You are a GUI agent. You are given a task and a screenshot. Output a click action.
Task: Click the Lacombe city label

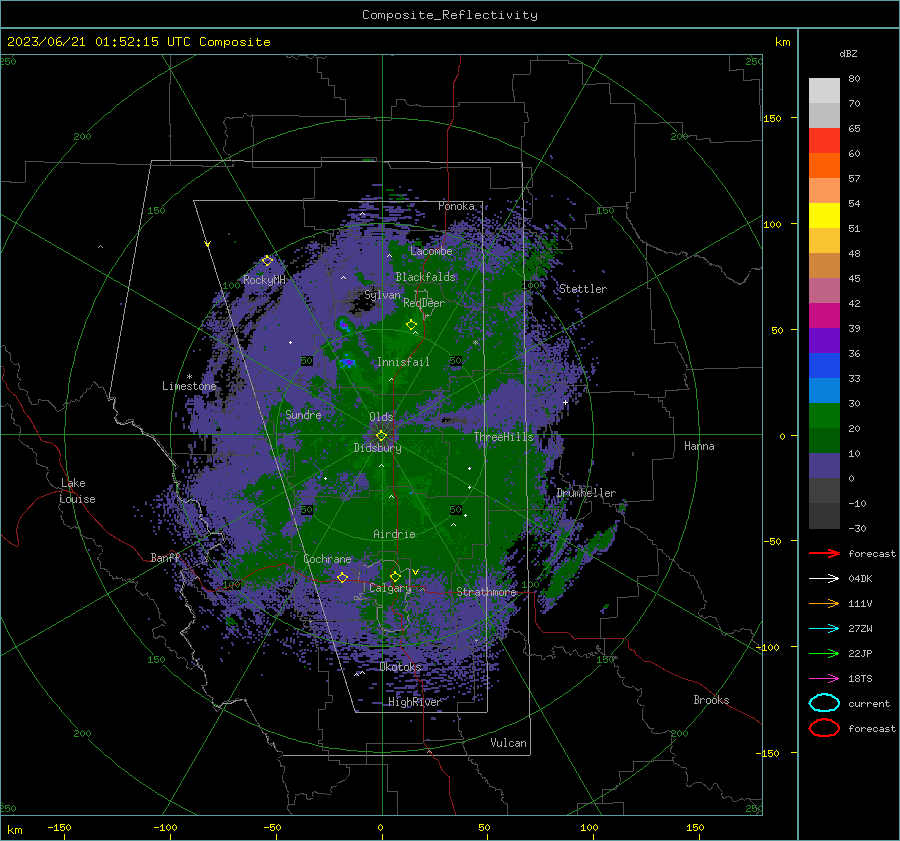pos(431,251)
